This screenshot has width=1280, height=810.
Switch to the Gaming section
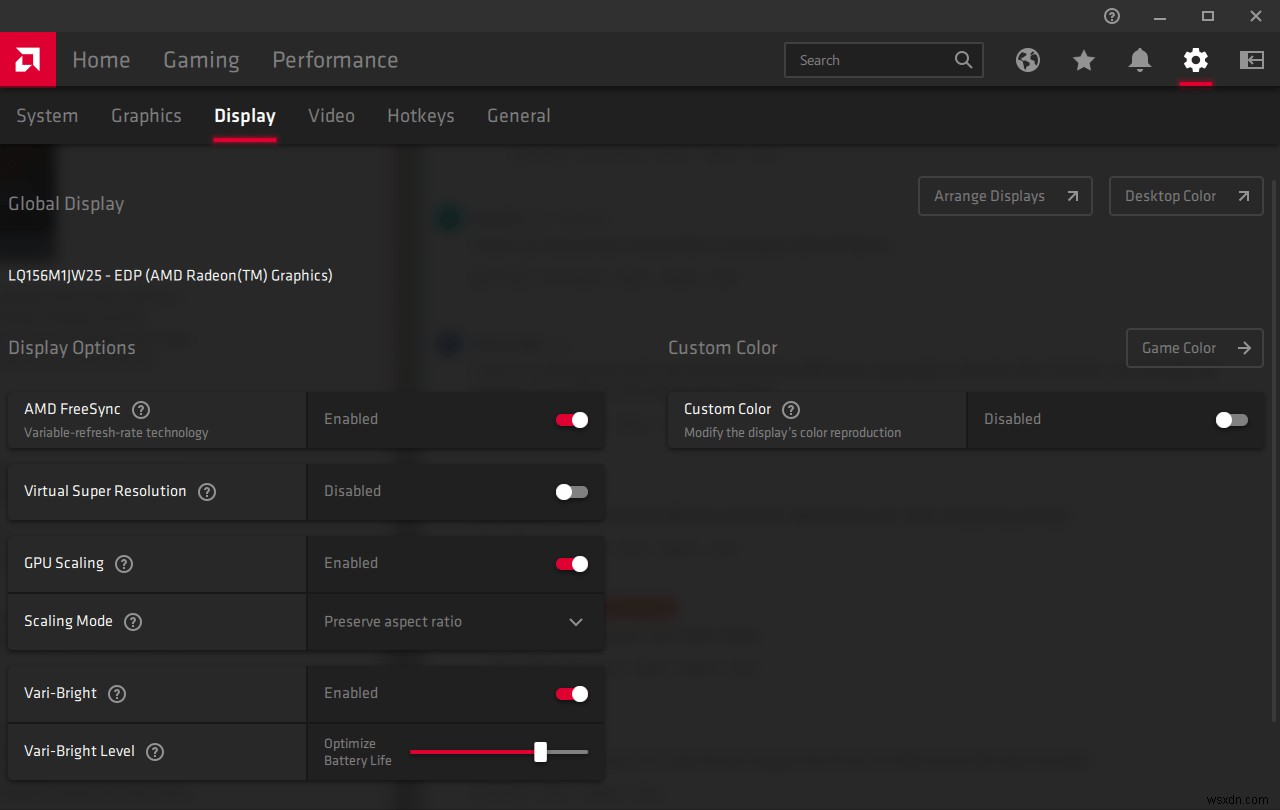[200, 60]
